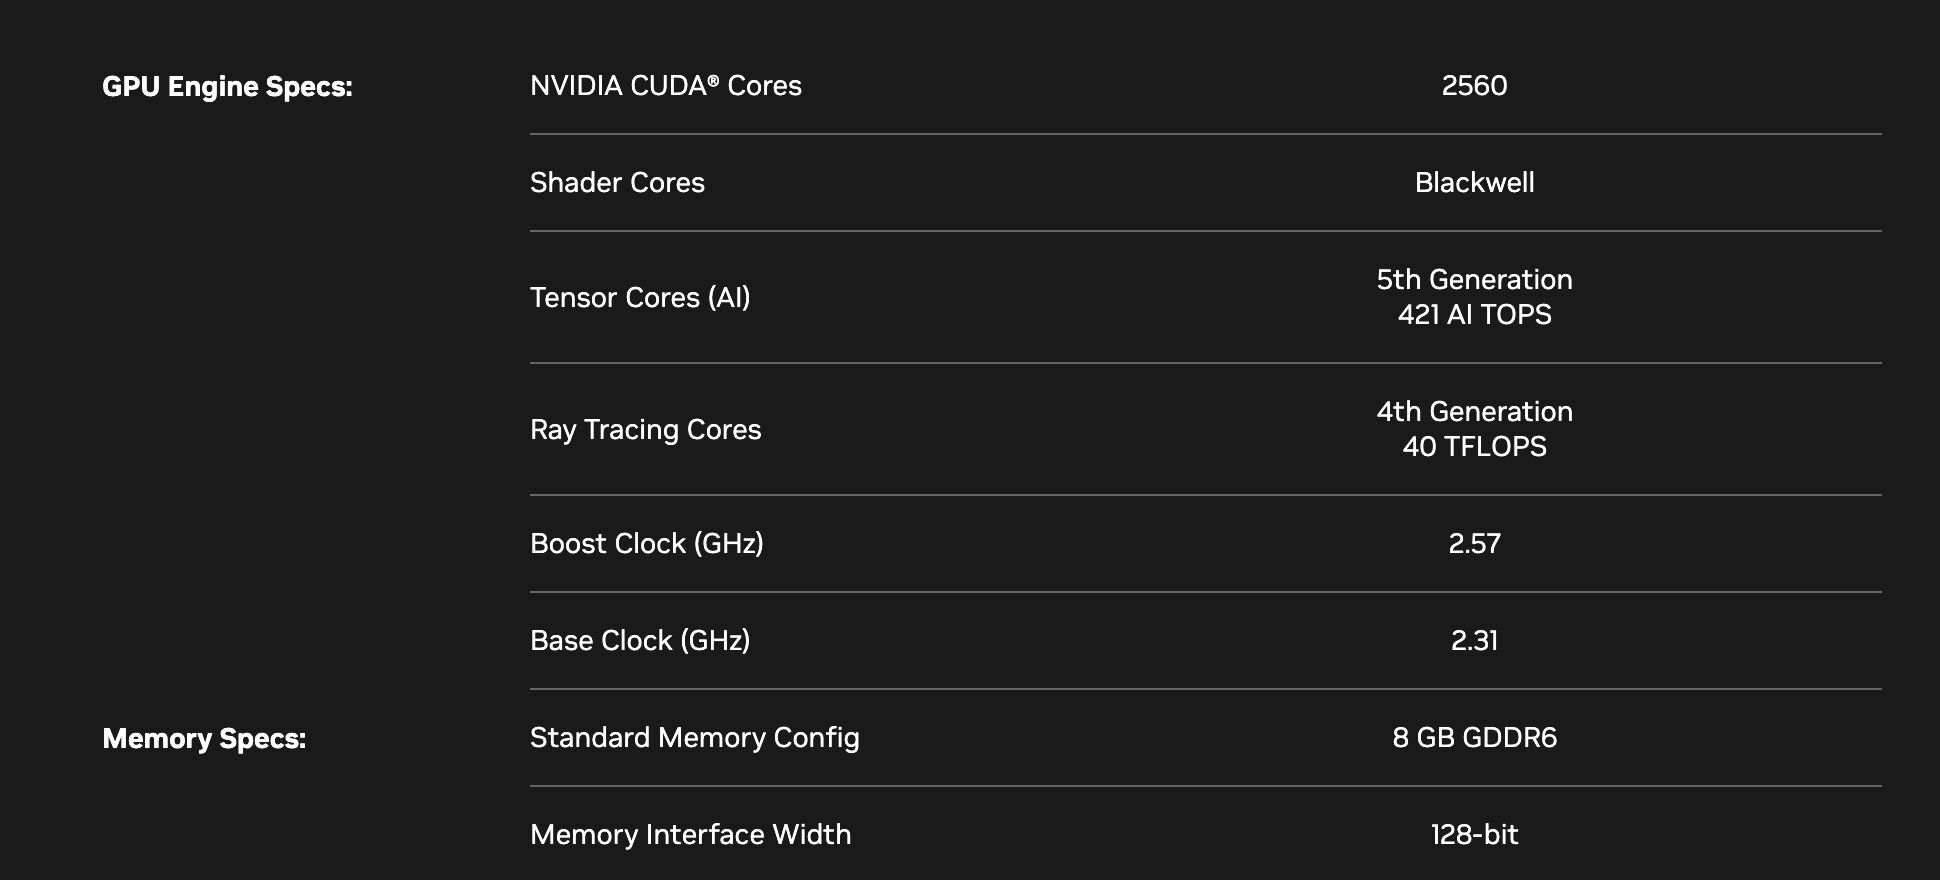This screenshot has height=880, width=1940.
Task: Select the Ray Tracing Cores label
Action: click(645, 430)
